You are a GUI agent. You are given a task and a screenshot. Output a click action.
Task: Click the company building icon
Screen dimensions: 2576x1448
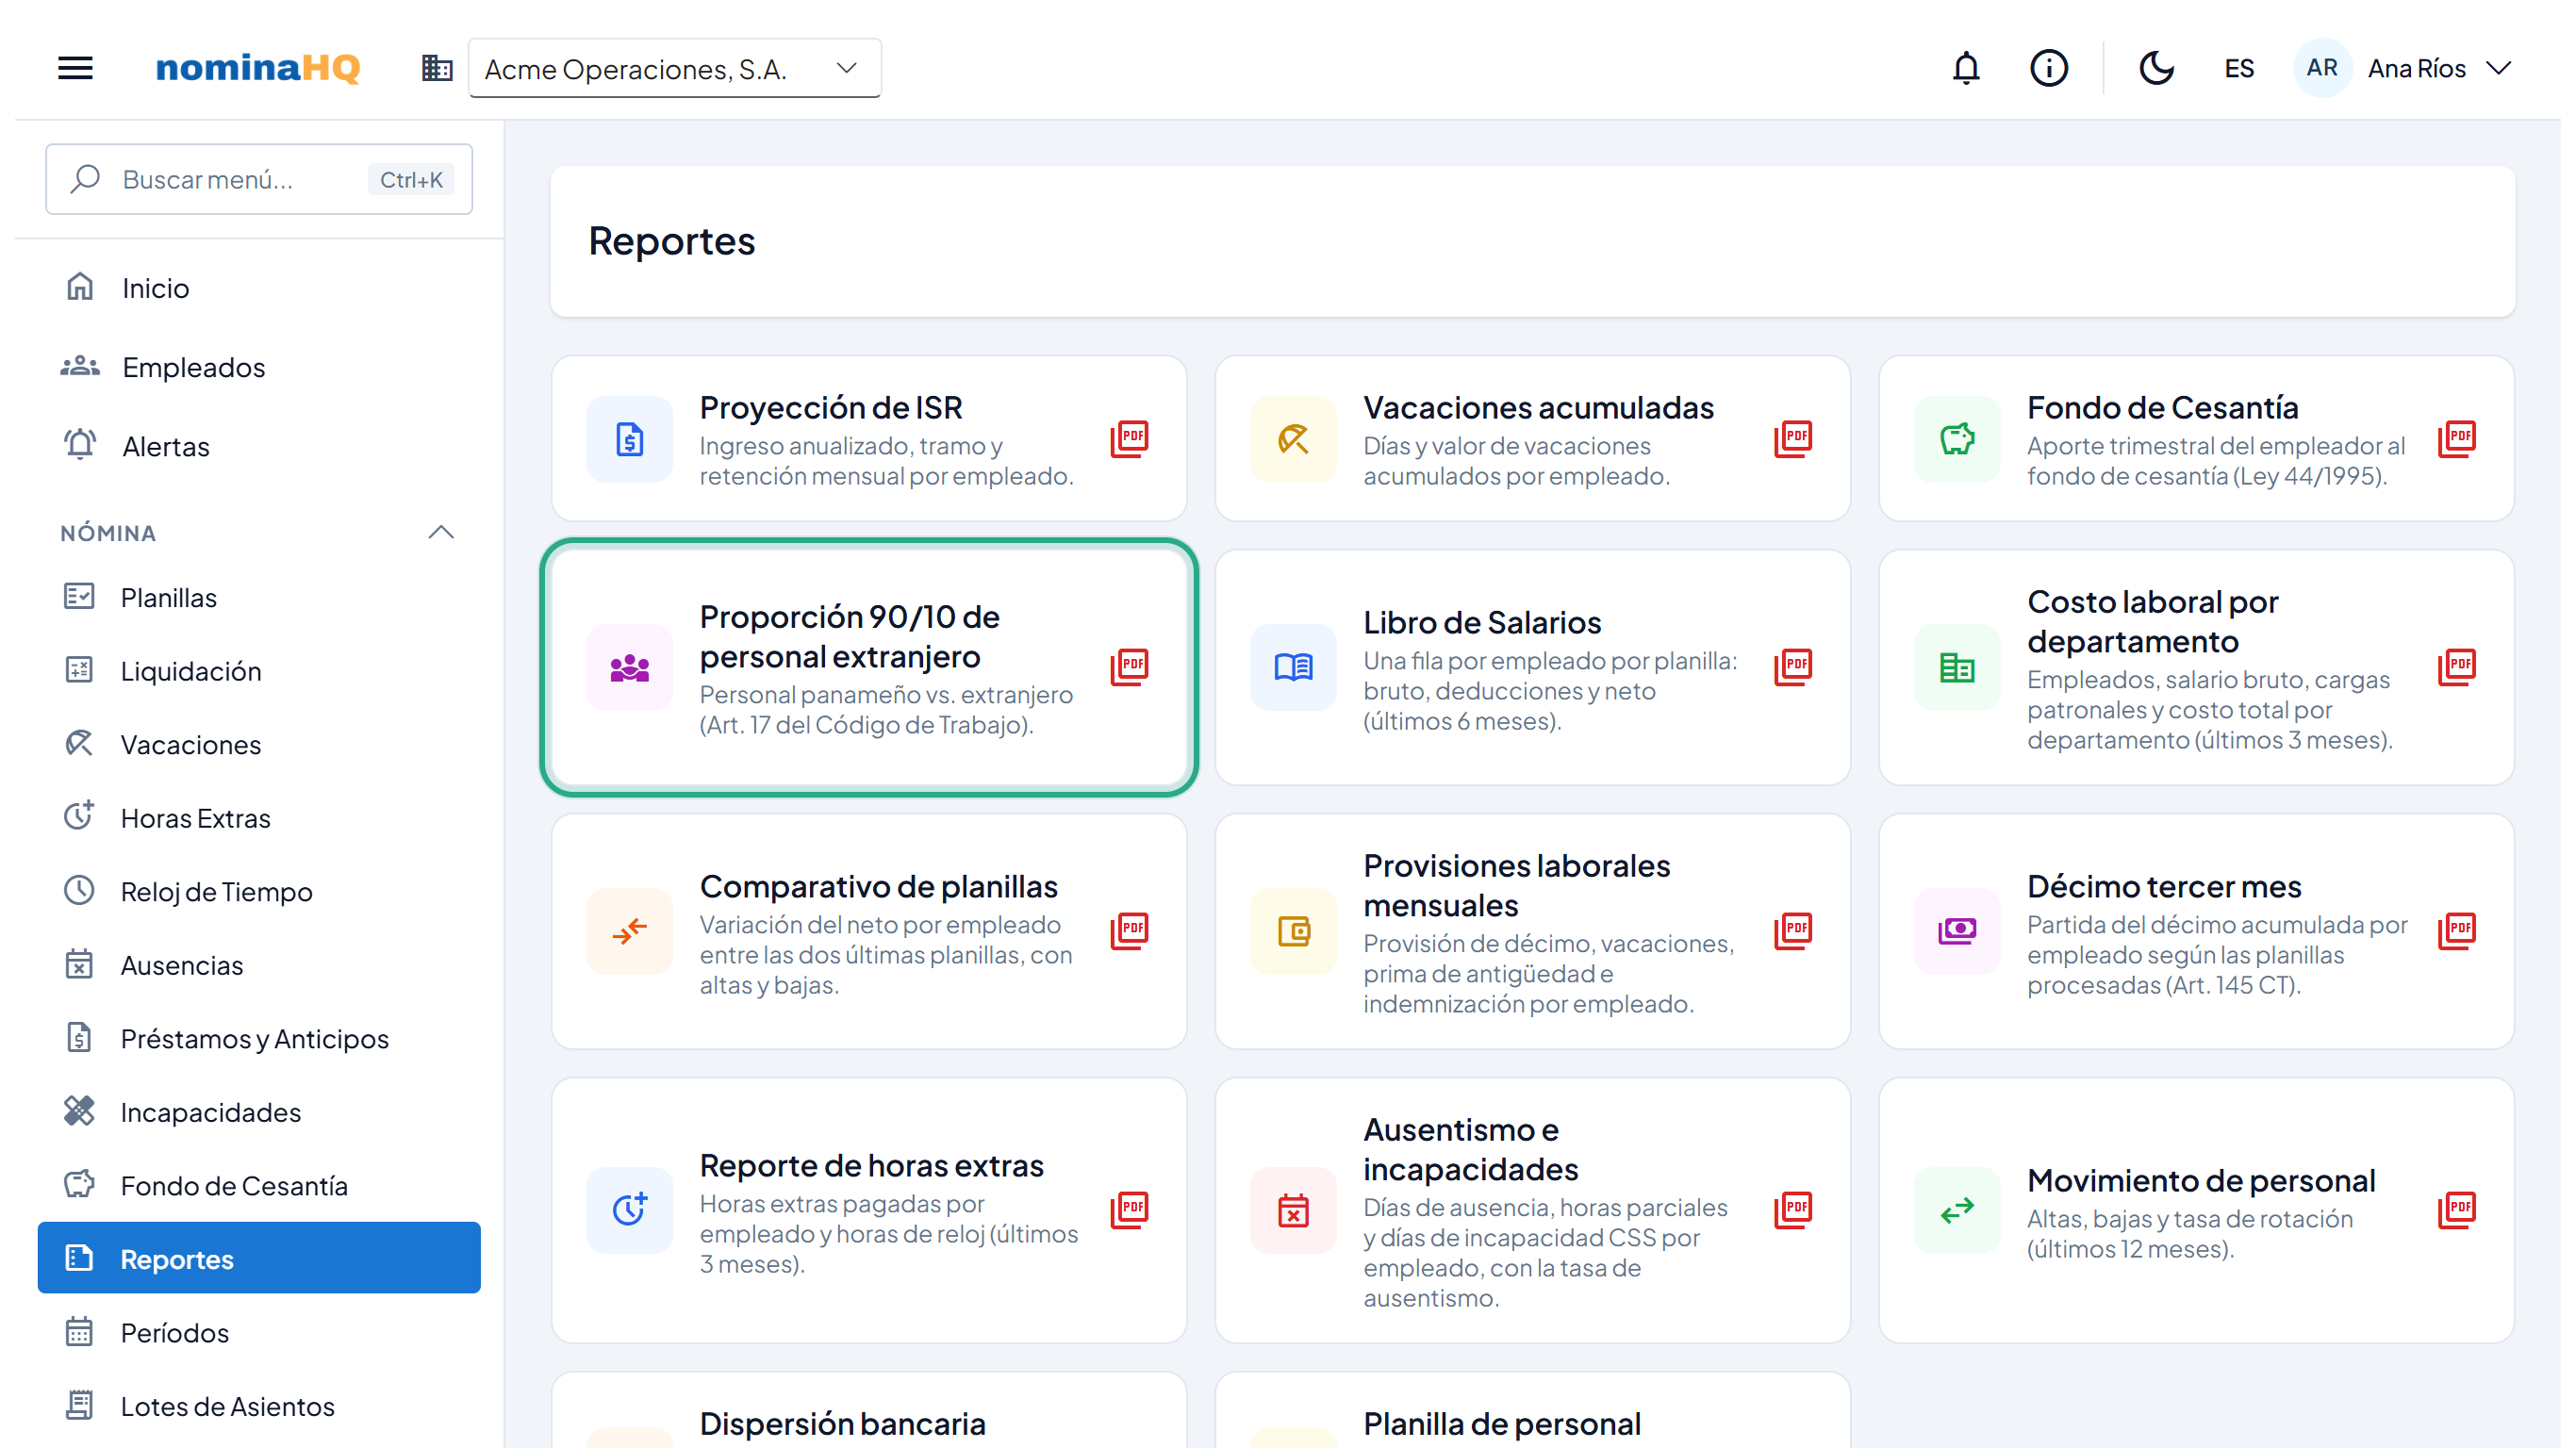click(437, 68)
